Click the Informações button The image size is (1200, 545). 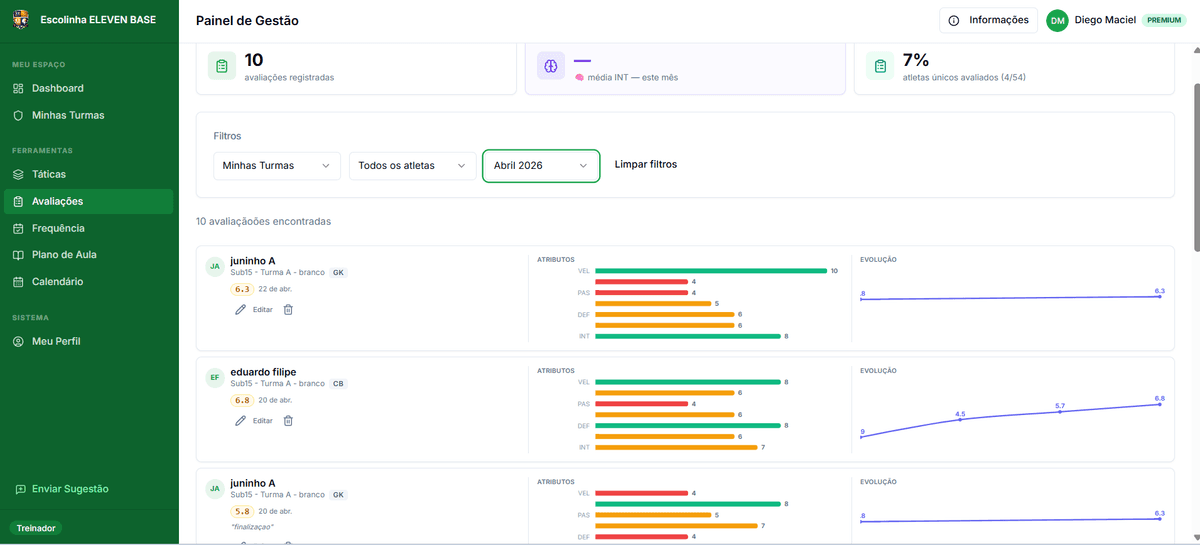point(988,20)
